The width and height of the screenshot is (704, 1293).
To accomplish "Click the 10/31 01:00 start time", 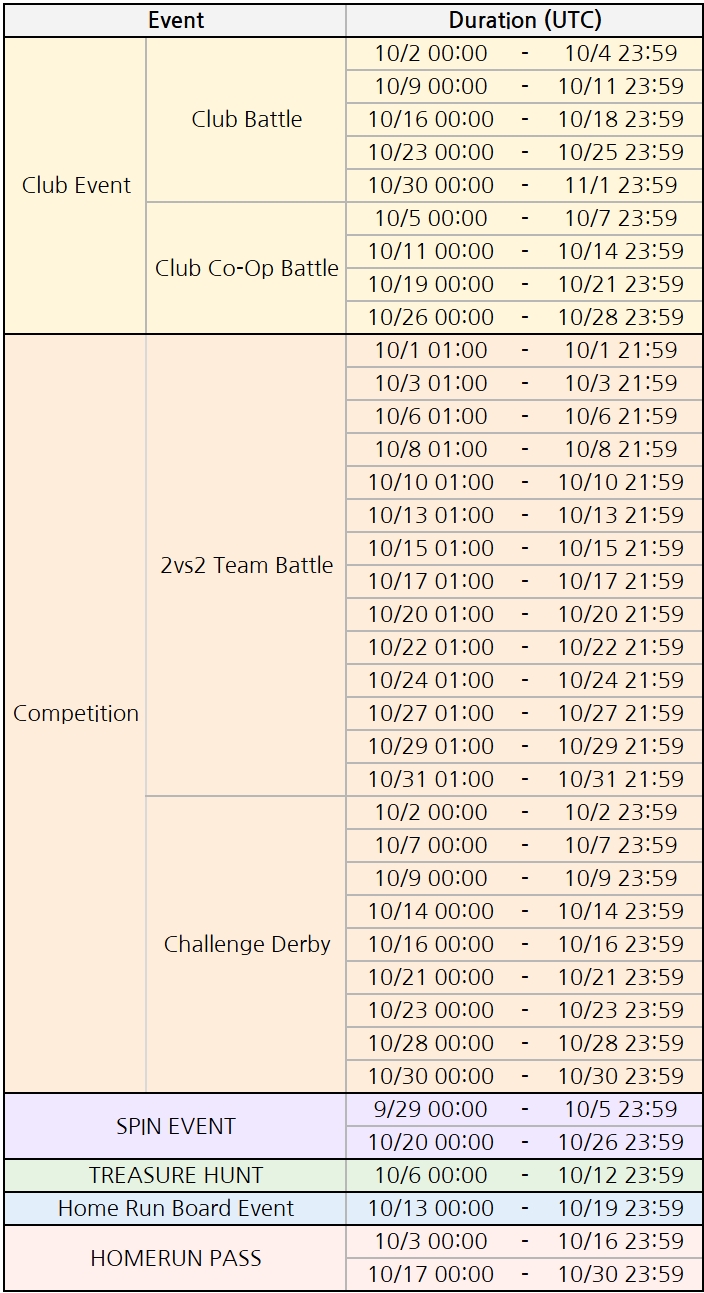I will tap(431, 779).
